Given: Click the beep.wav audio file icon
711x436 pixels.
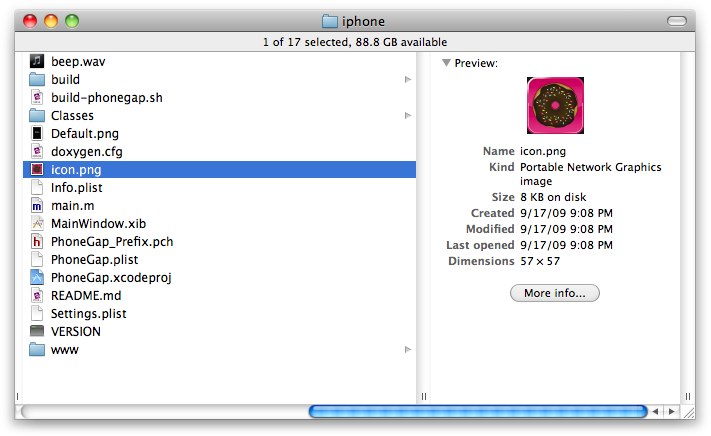Looking at the screenshot, I should click(x=37, y=61).
